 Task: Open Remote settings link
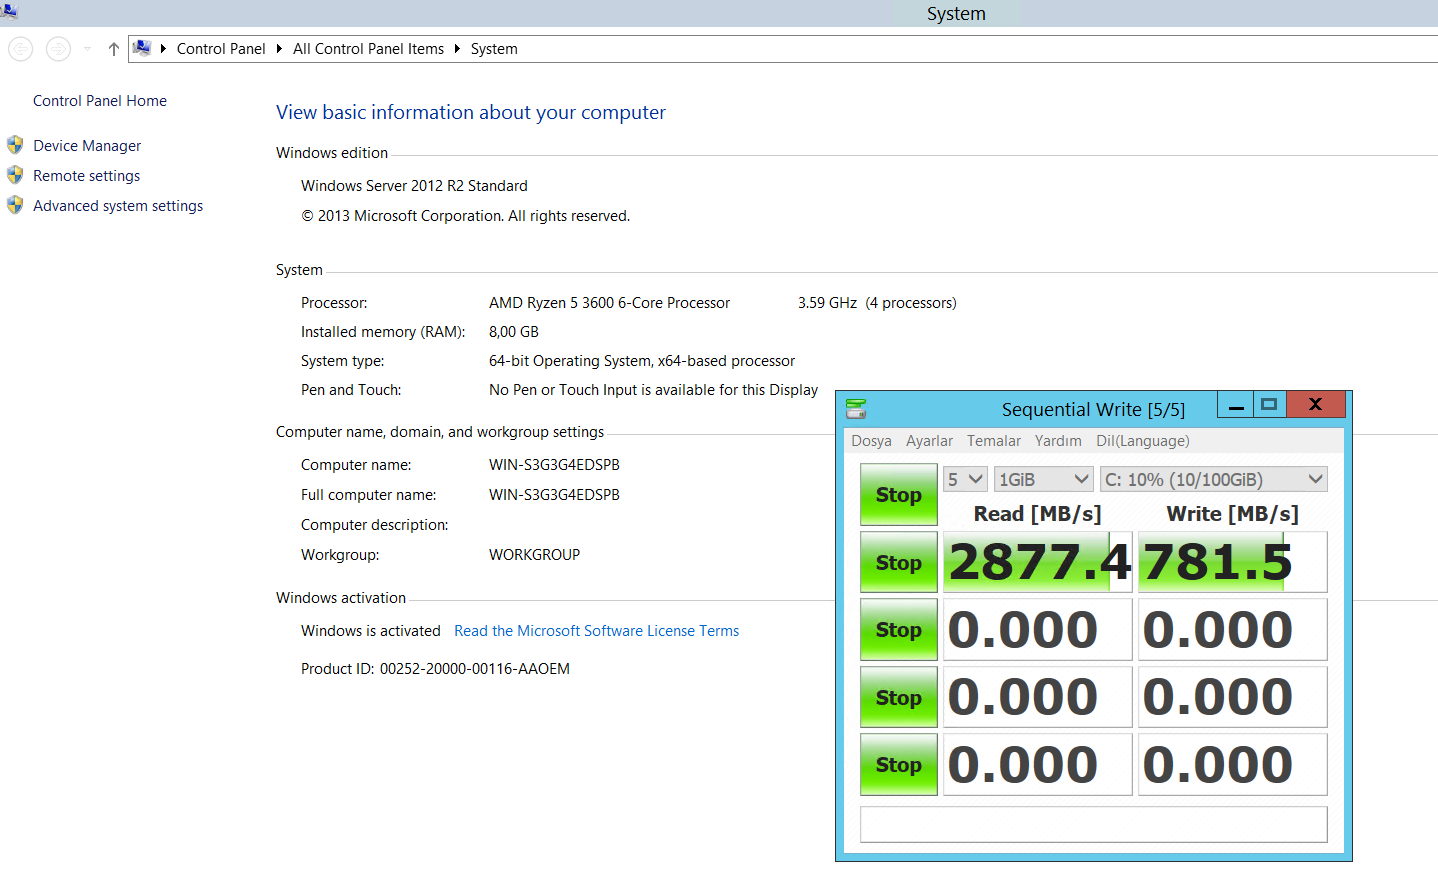pyautogui.click(x=87, y=176)
